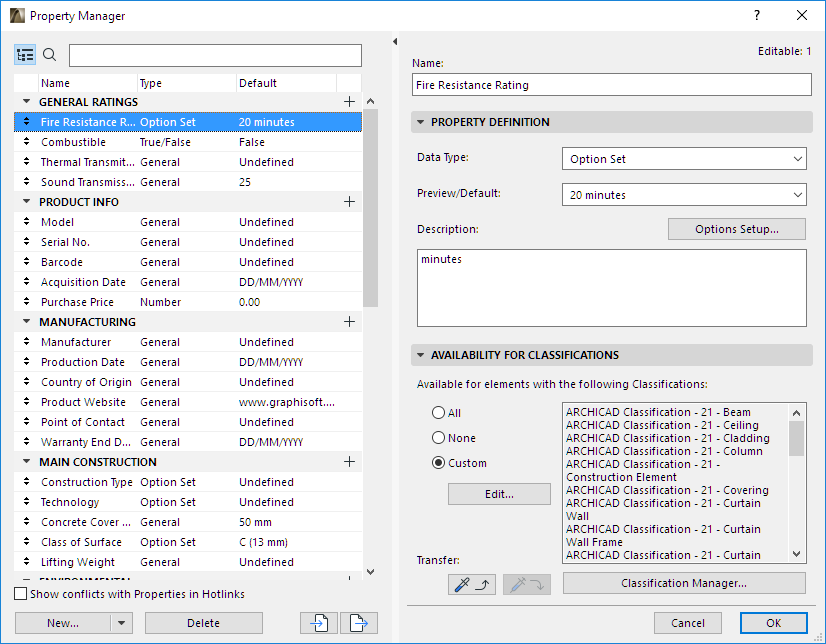Open the New button dropdown arrow

pyautogui.click(x=122, y=623)
